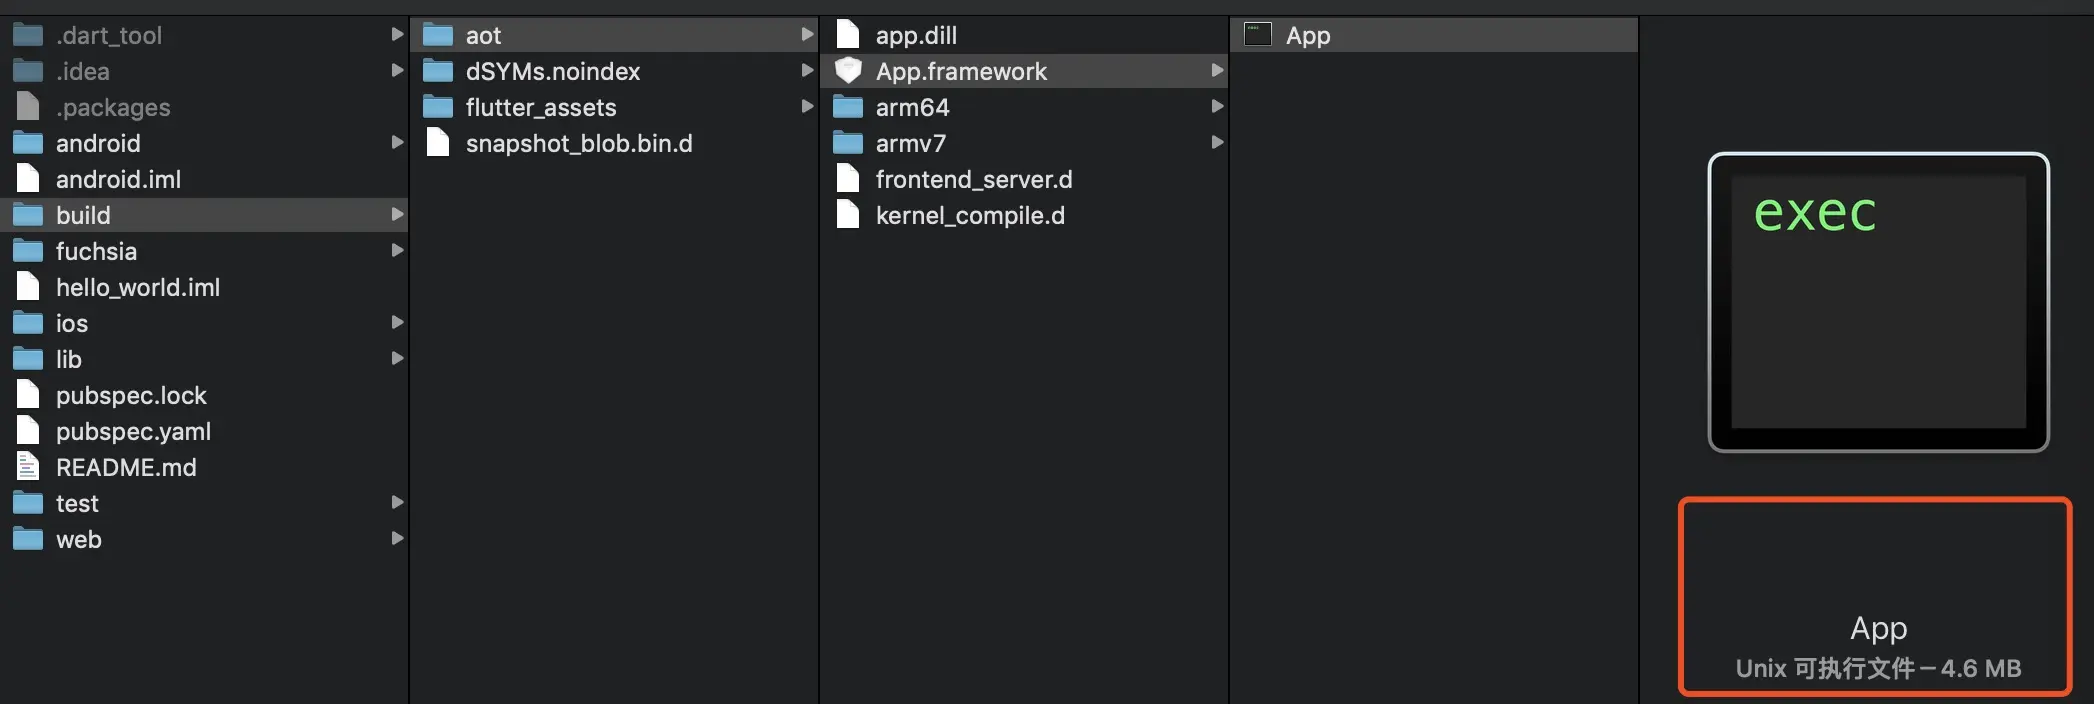This screenshot has width=2094, height=704.
Task: Expand the web folder arrow
Action: click(x=397, y=539)
